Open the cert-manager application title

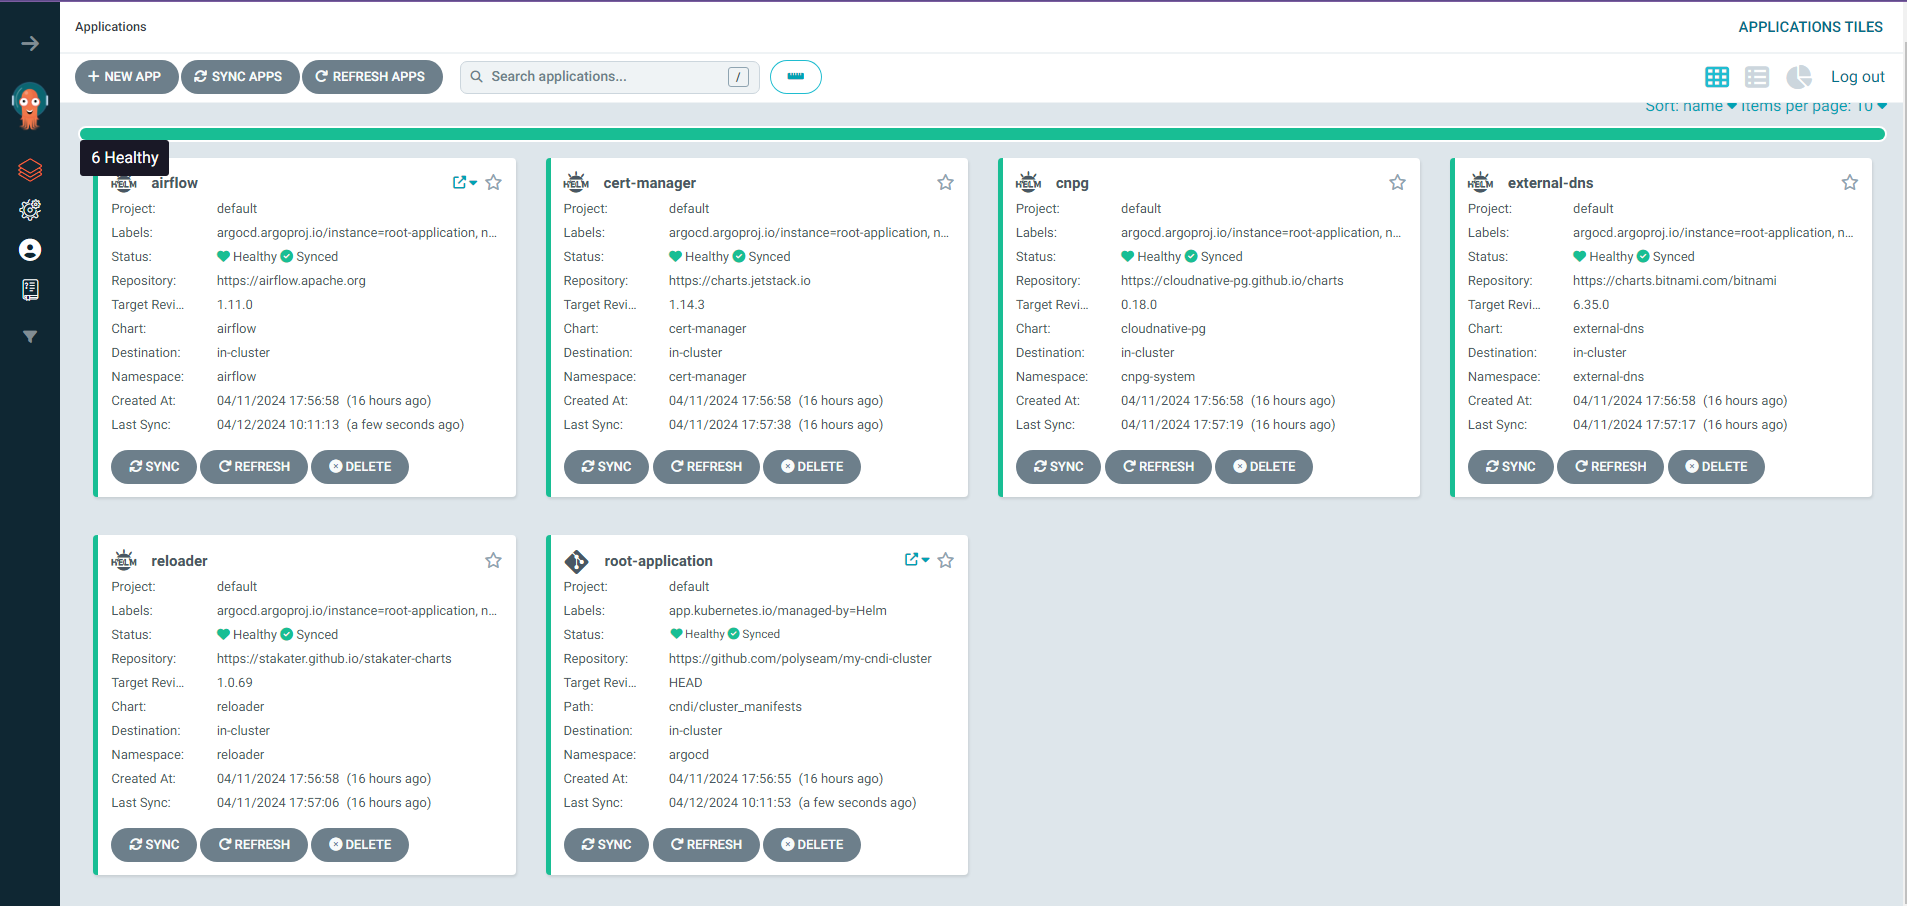(650, 183)
